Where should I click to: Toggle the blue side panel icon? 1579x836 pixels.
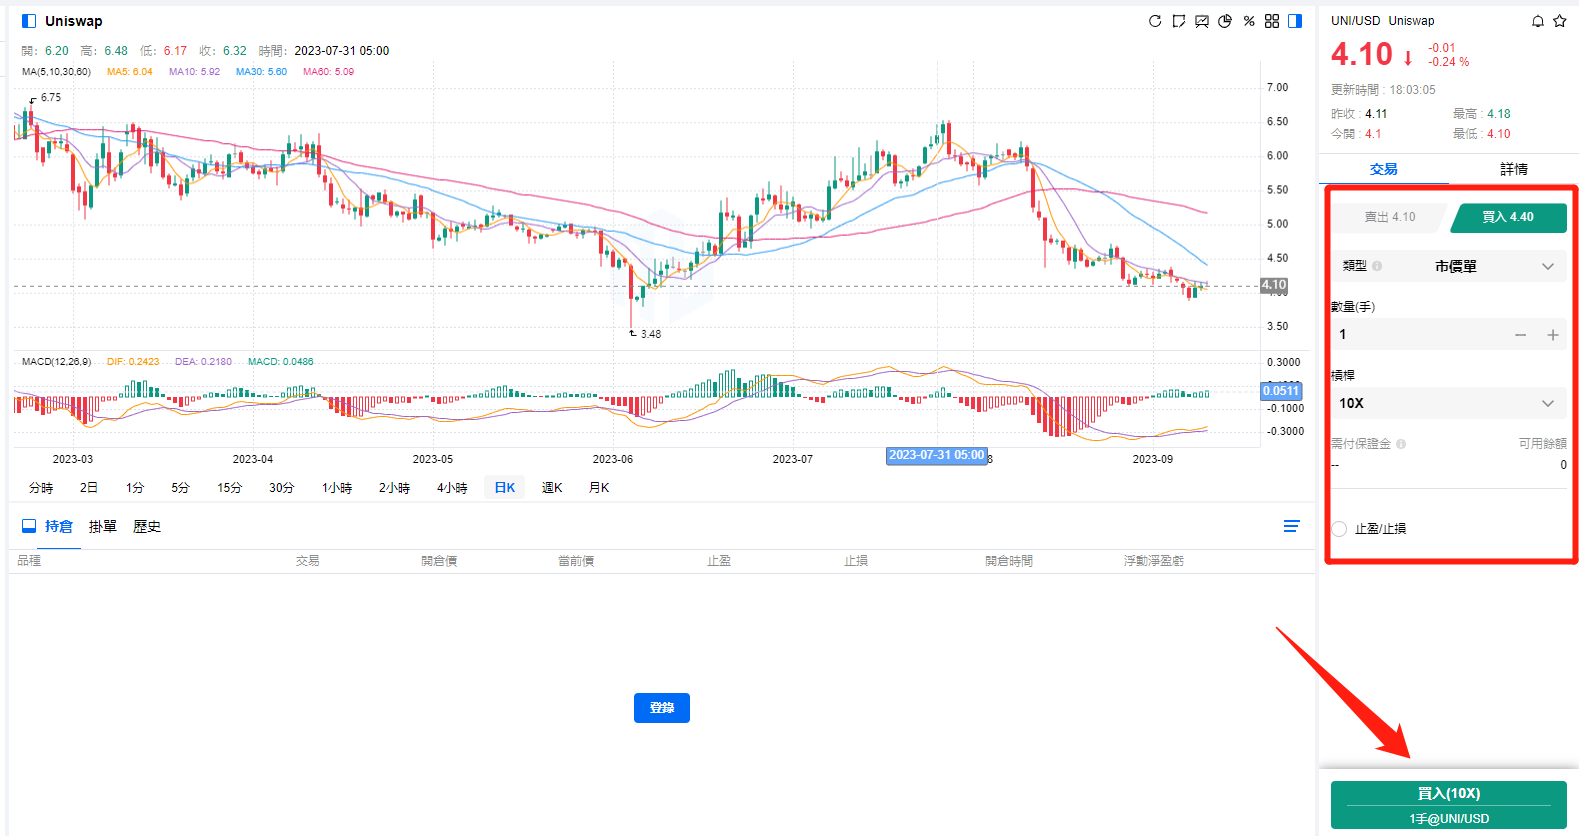[x=1295, y=21]
